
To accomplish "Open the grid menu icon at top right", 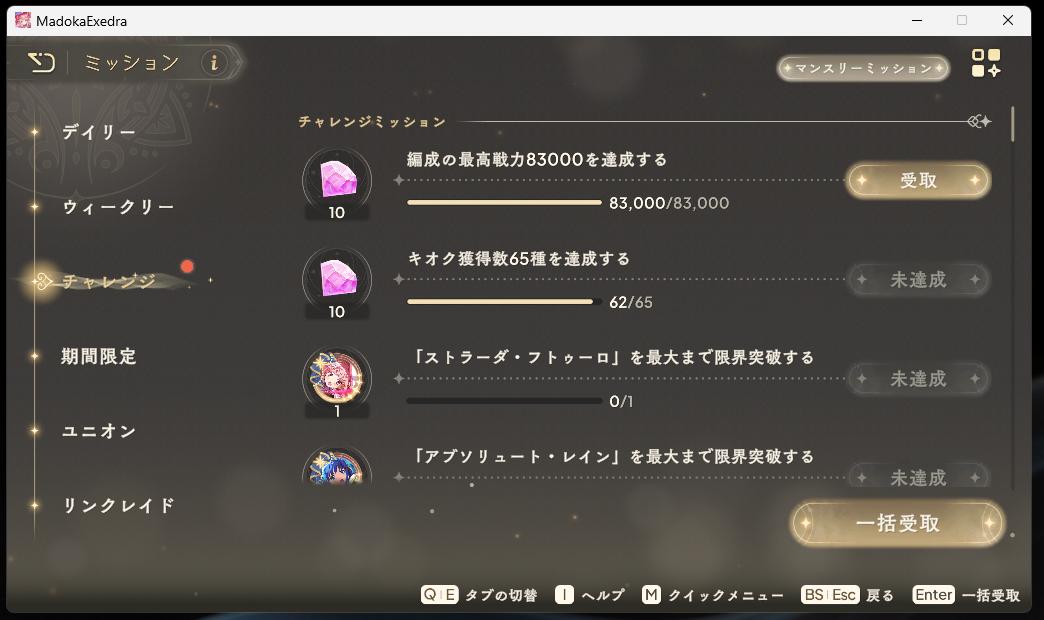I will 985,63.
